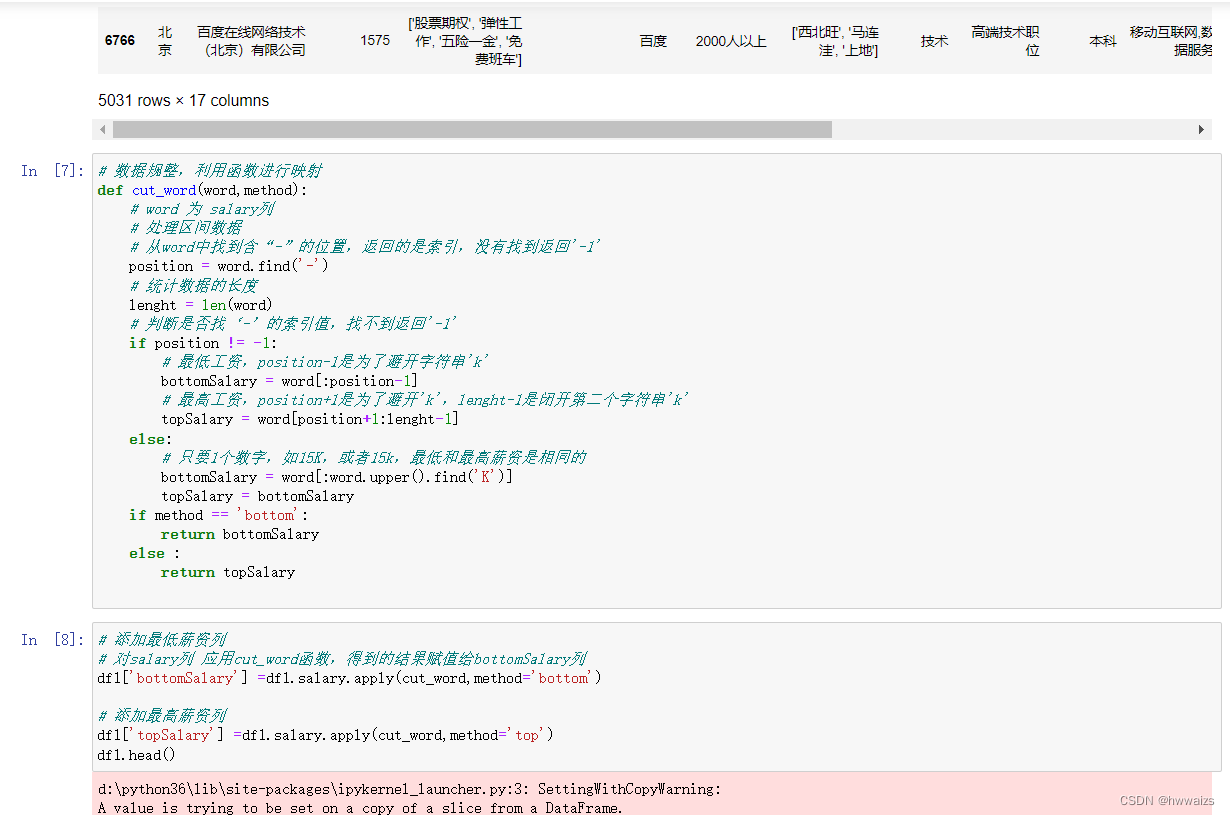The width and height of the screenshot is (1230, 815).
Task: Select the In [7] prompt label
Action: click(x=53, y=171)
